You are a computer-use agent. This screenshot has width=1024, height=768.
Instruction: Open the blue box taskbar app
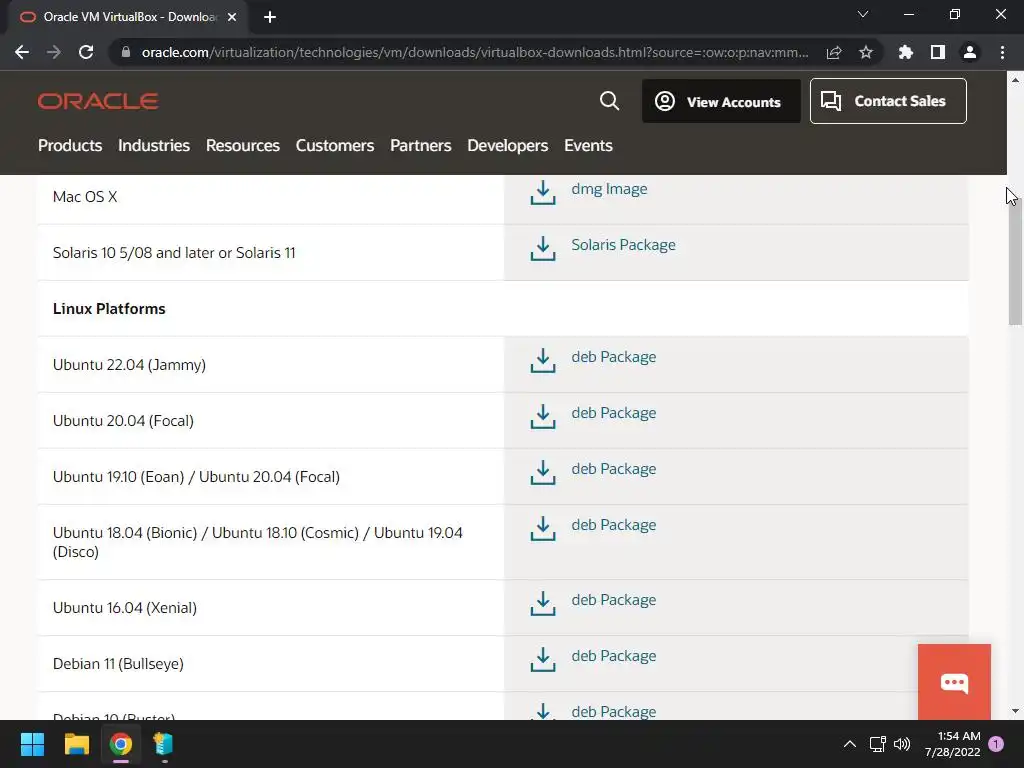point(163,744)
